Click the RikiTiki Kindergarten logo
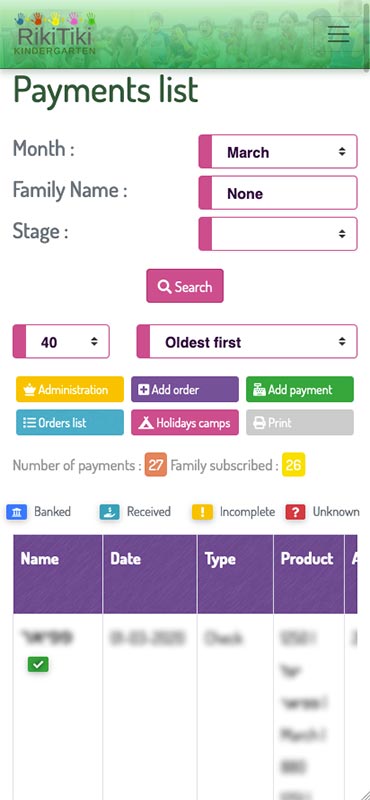This screenshot has width=370, height=800. click(x=55, y=34)
